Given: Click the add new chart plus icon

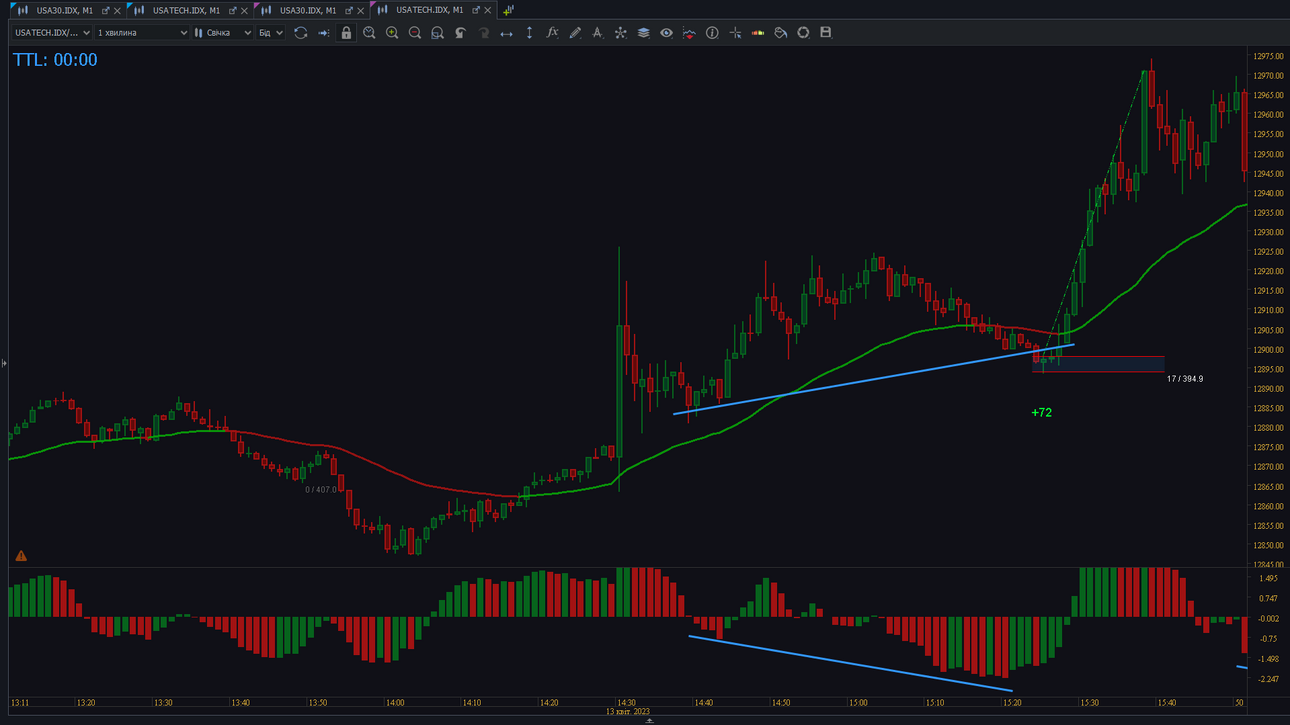Looking at the screenshot, I should tap(508, 10).
